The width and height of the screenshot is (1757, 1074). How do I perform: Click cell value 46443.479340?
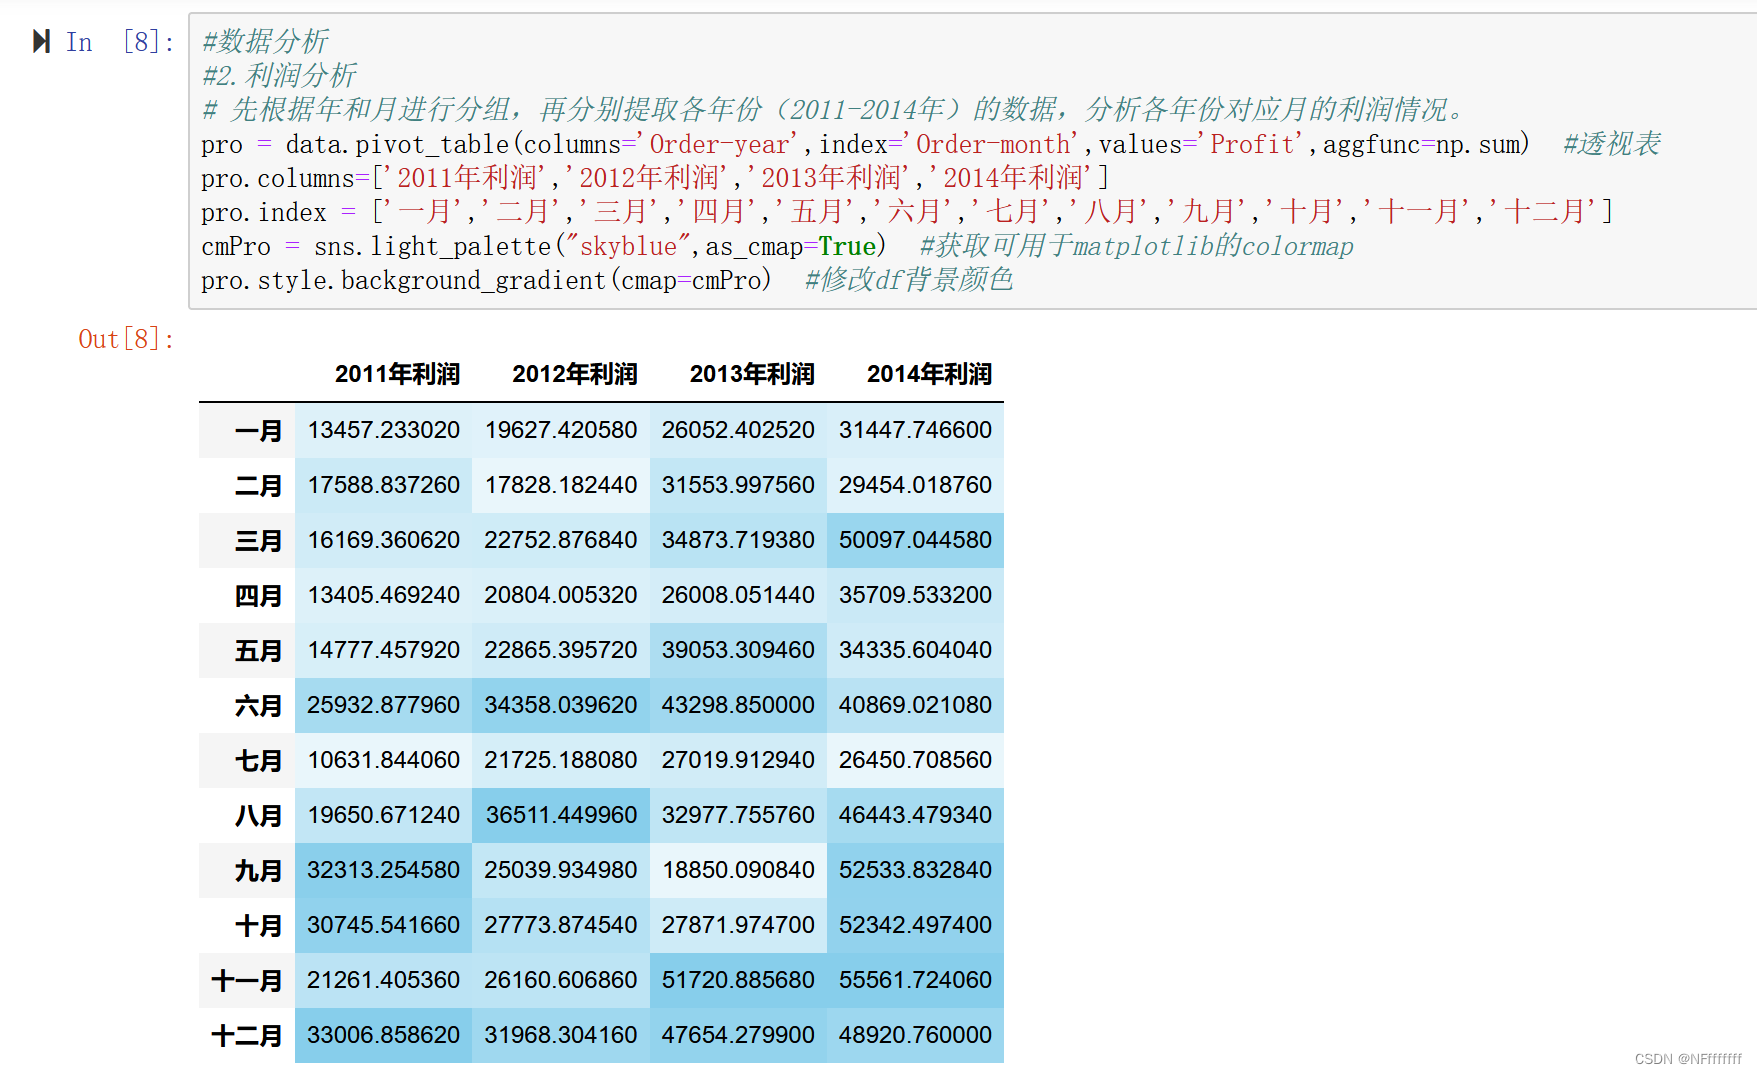pos(915,815)
